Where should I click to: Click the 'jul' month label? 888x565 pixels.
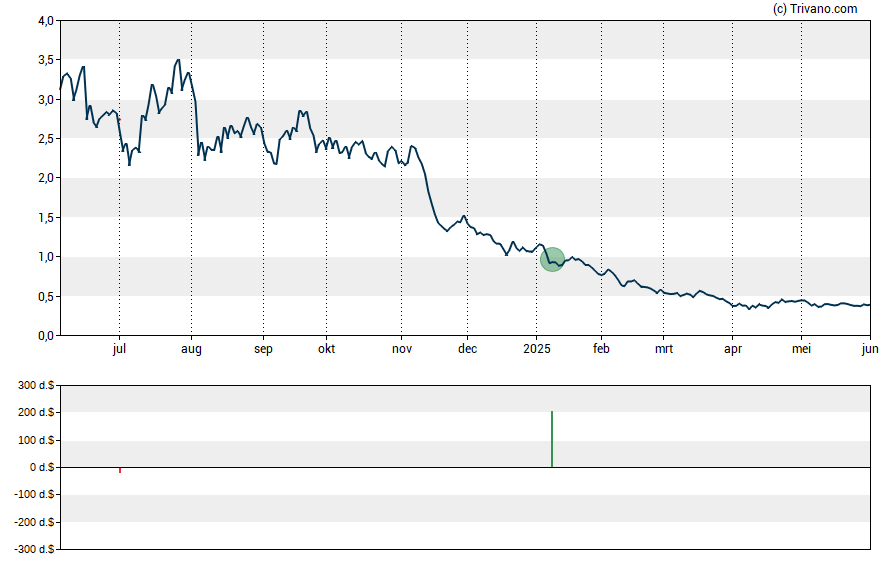coord(119,349)
